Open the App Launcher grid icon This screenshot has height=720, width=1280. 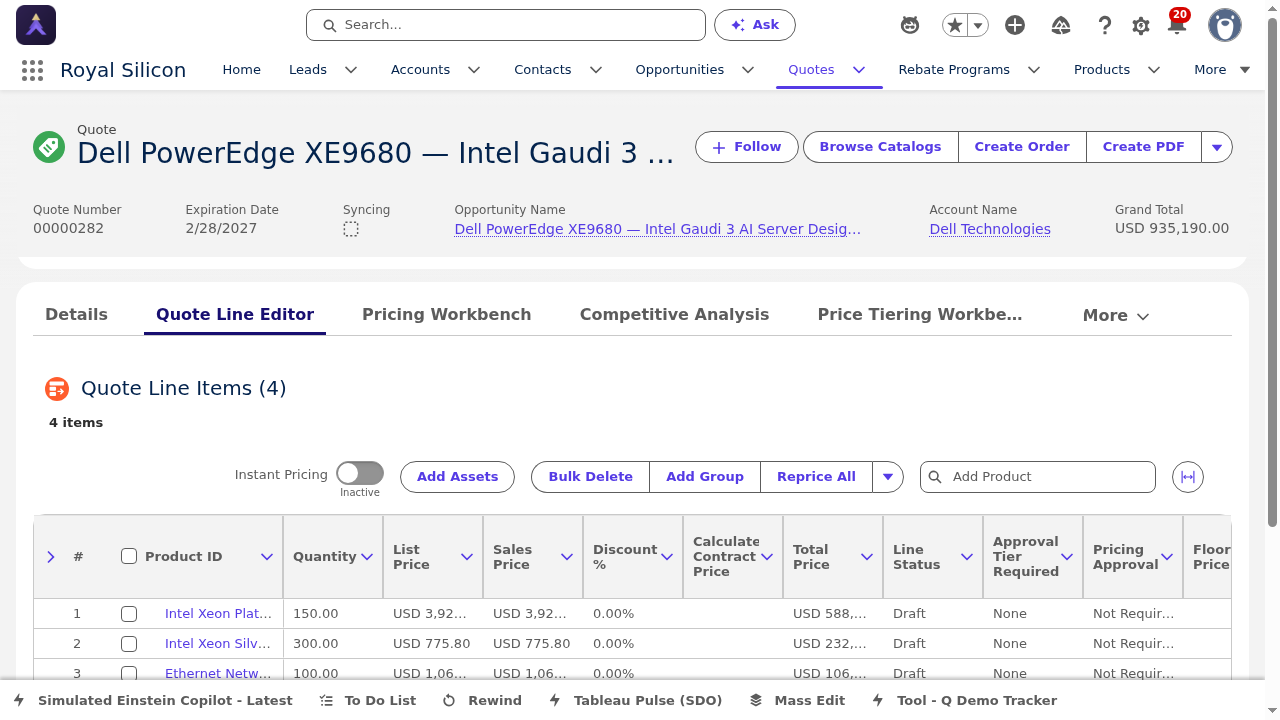click(x=32, y=70)
